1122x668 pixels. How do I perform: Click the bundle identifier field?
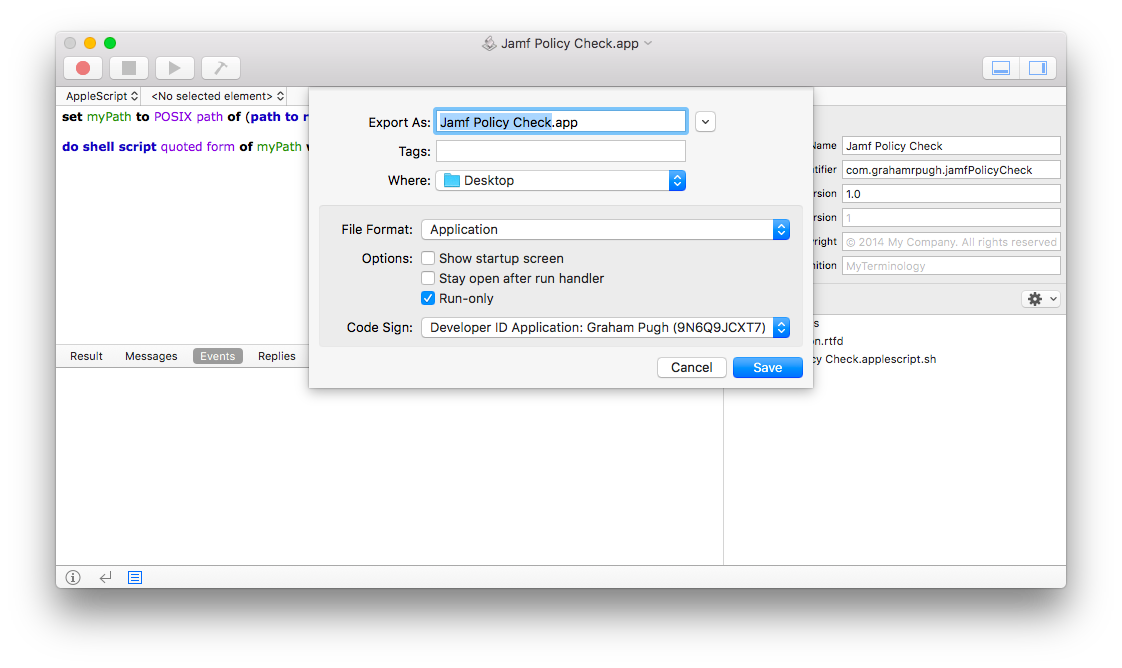pos(951,170)
